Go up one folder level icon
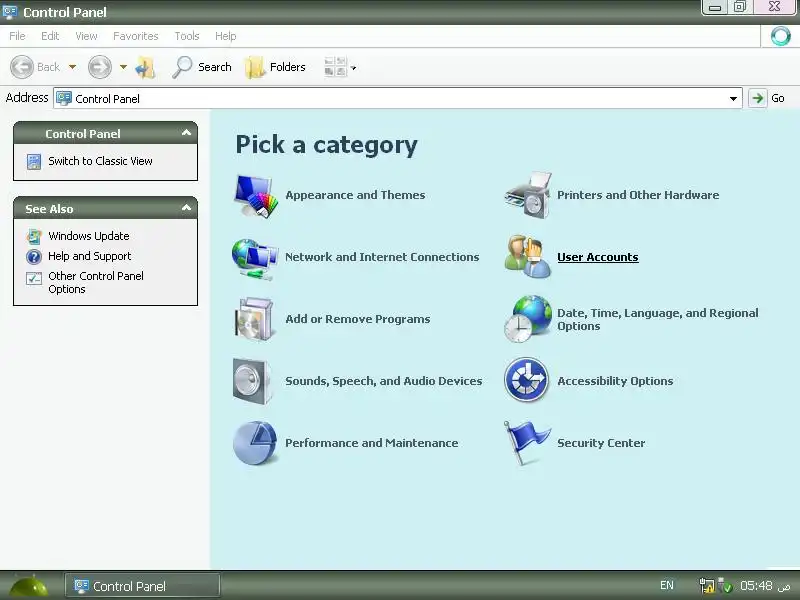 [x=145, y=67]
